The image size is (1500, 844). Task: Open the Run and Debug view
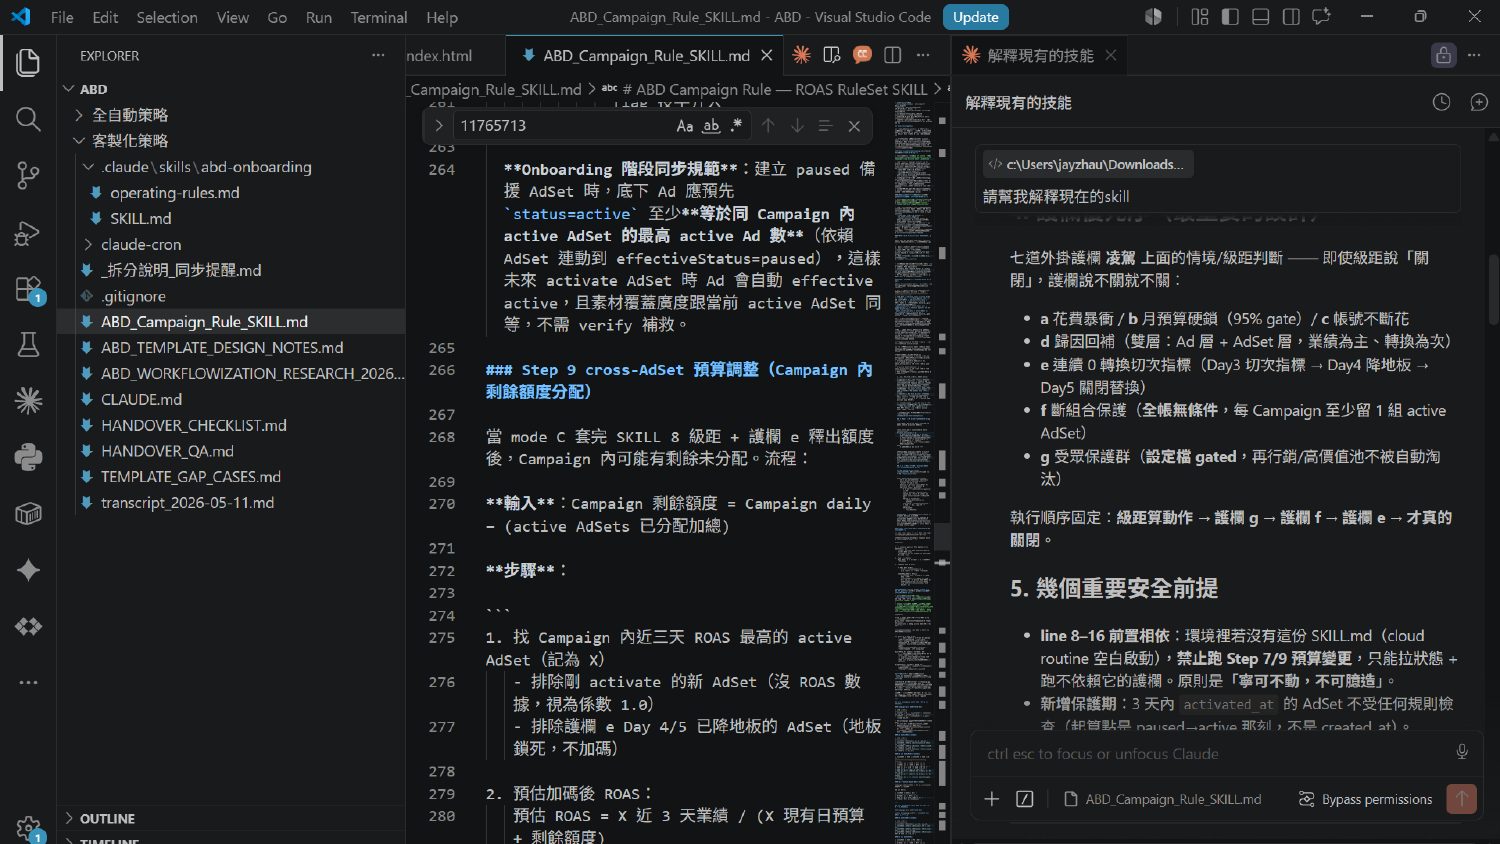click(28, 233)
